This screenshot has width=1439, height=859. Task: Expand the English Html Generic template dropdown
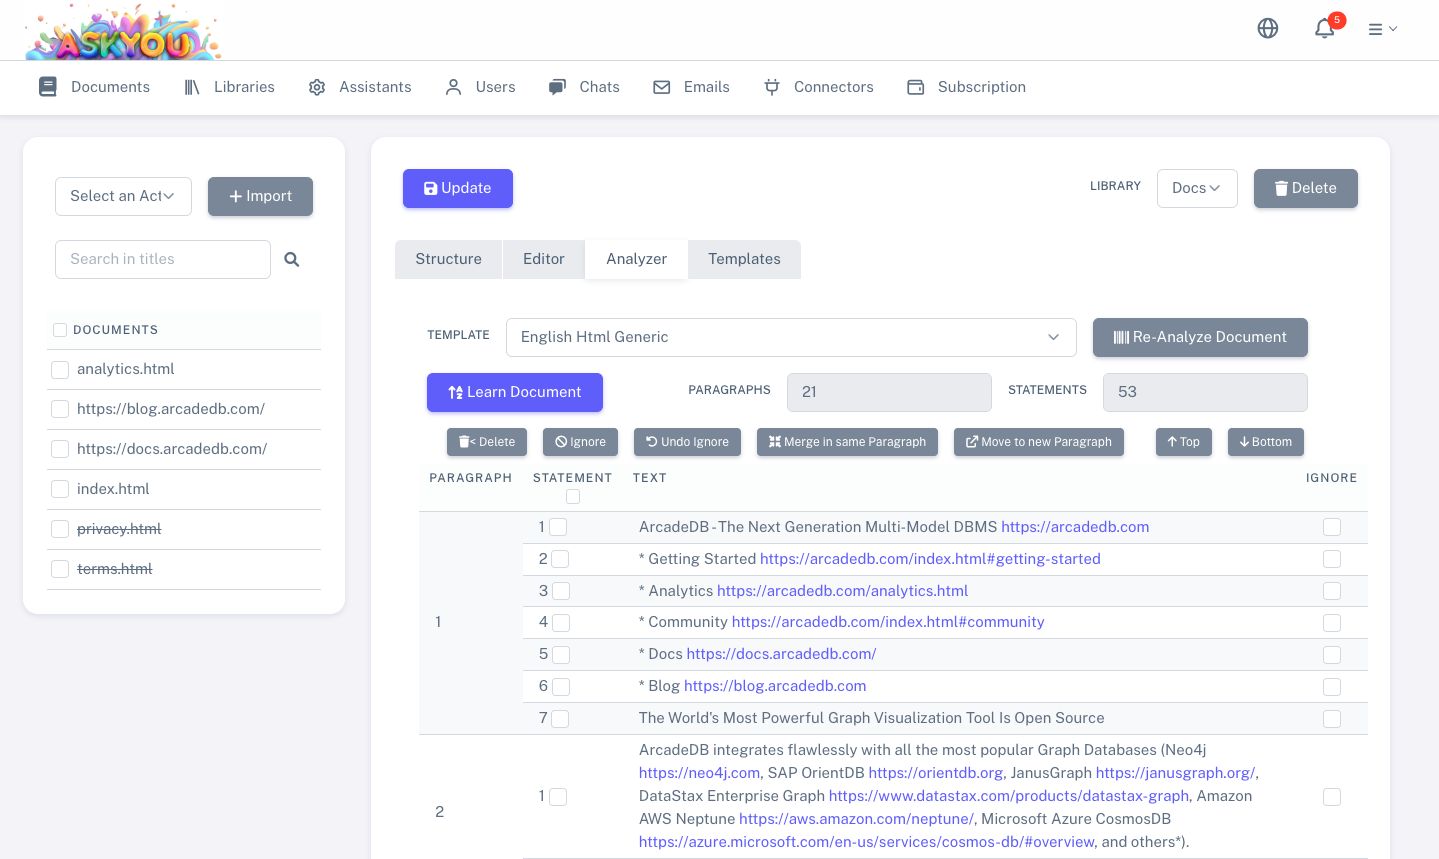pyautogui.click(x=791, y=337)
